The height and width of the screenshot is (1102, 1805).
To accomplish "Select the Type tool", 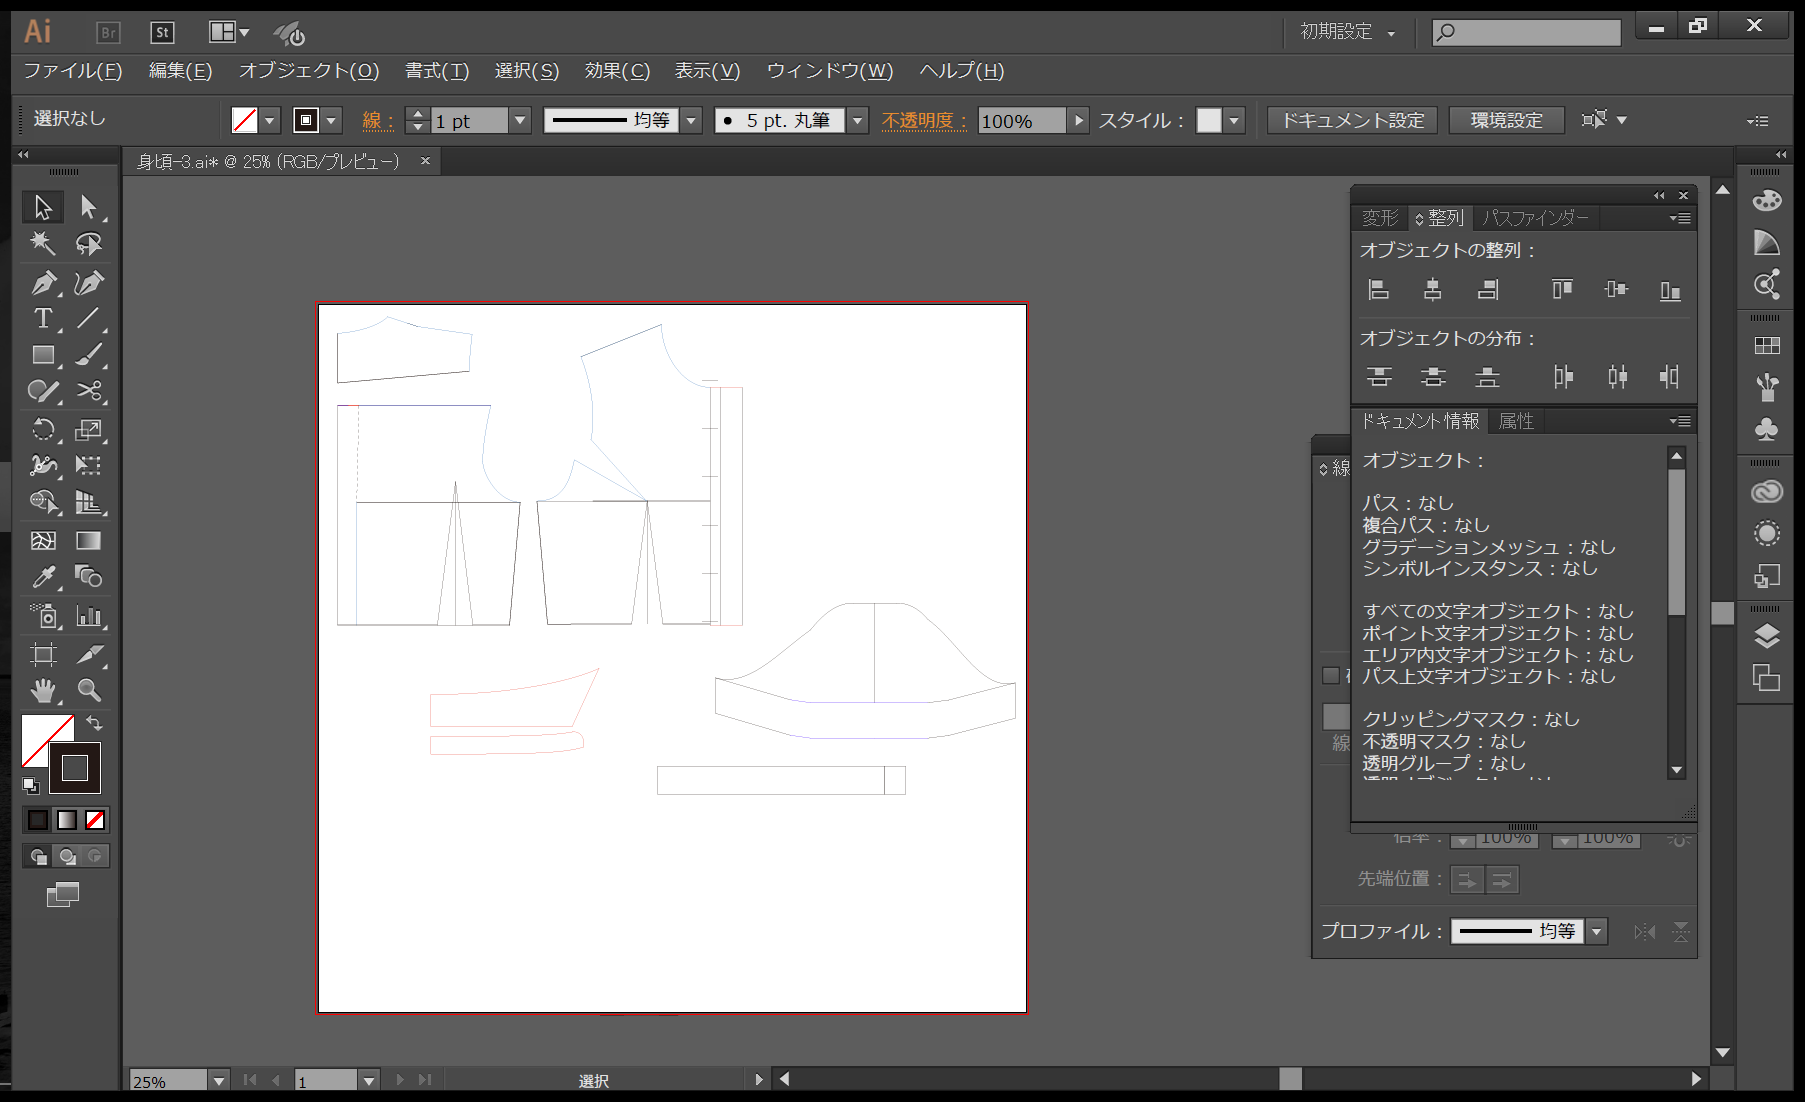I will [42, 319].
